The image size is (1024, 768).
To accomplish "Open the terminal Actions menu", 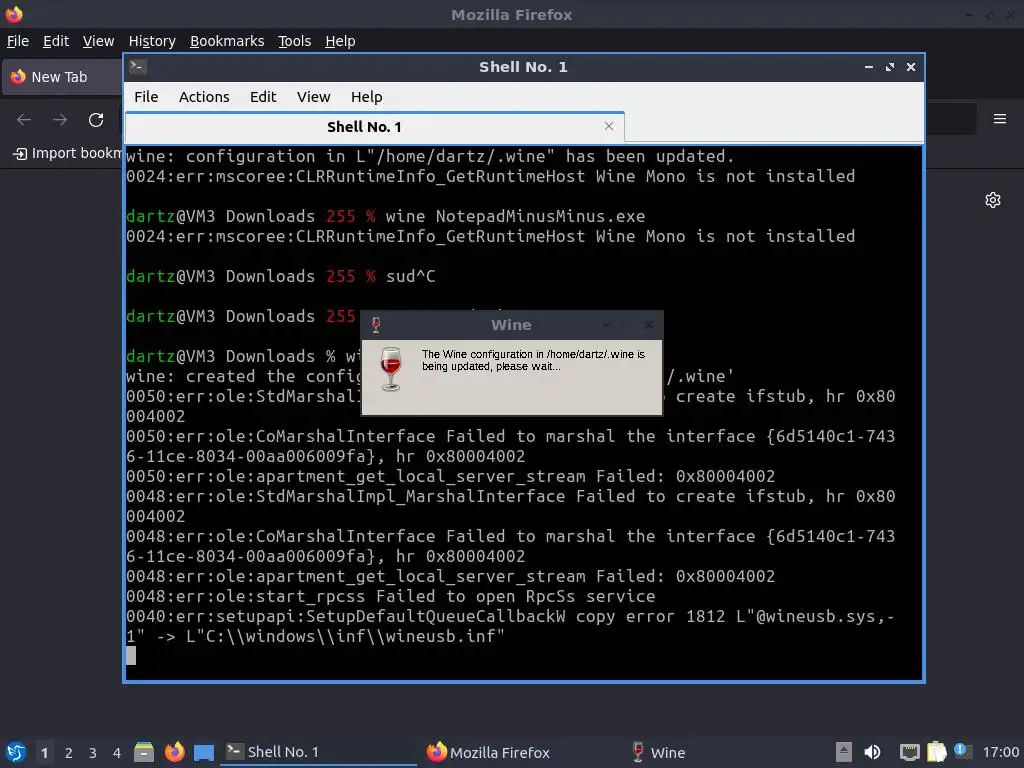I will (204, 97).
